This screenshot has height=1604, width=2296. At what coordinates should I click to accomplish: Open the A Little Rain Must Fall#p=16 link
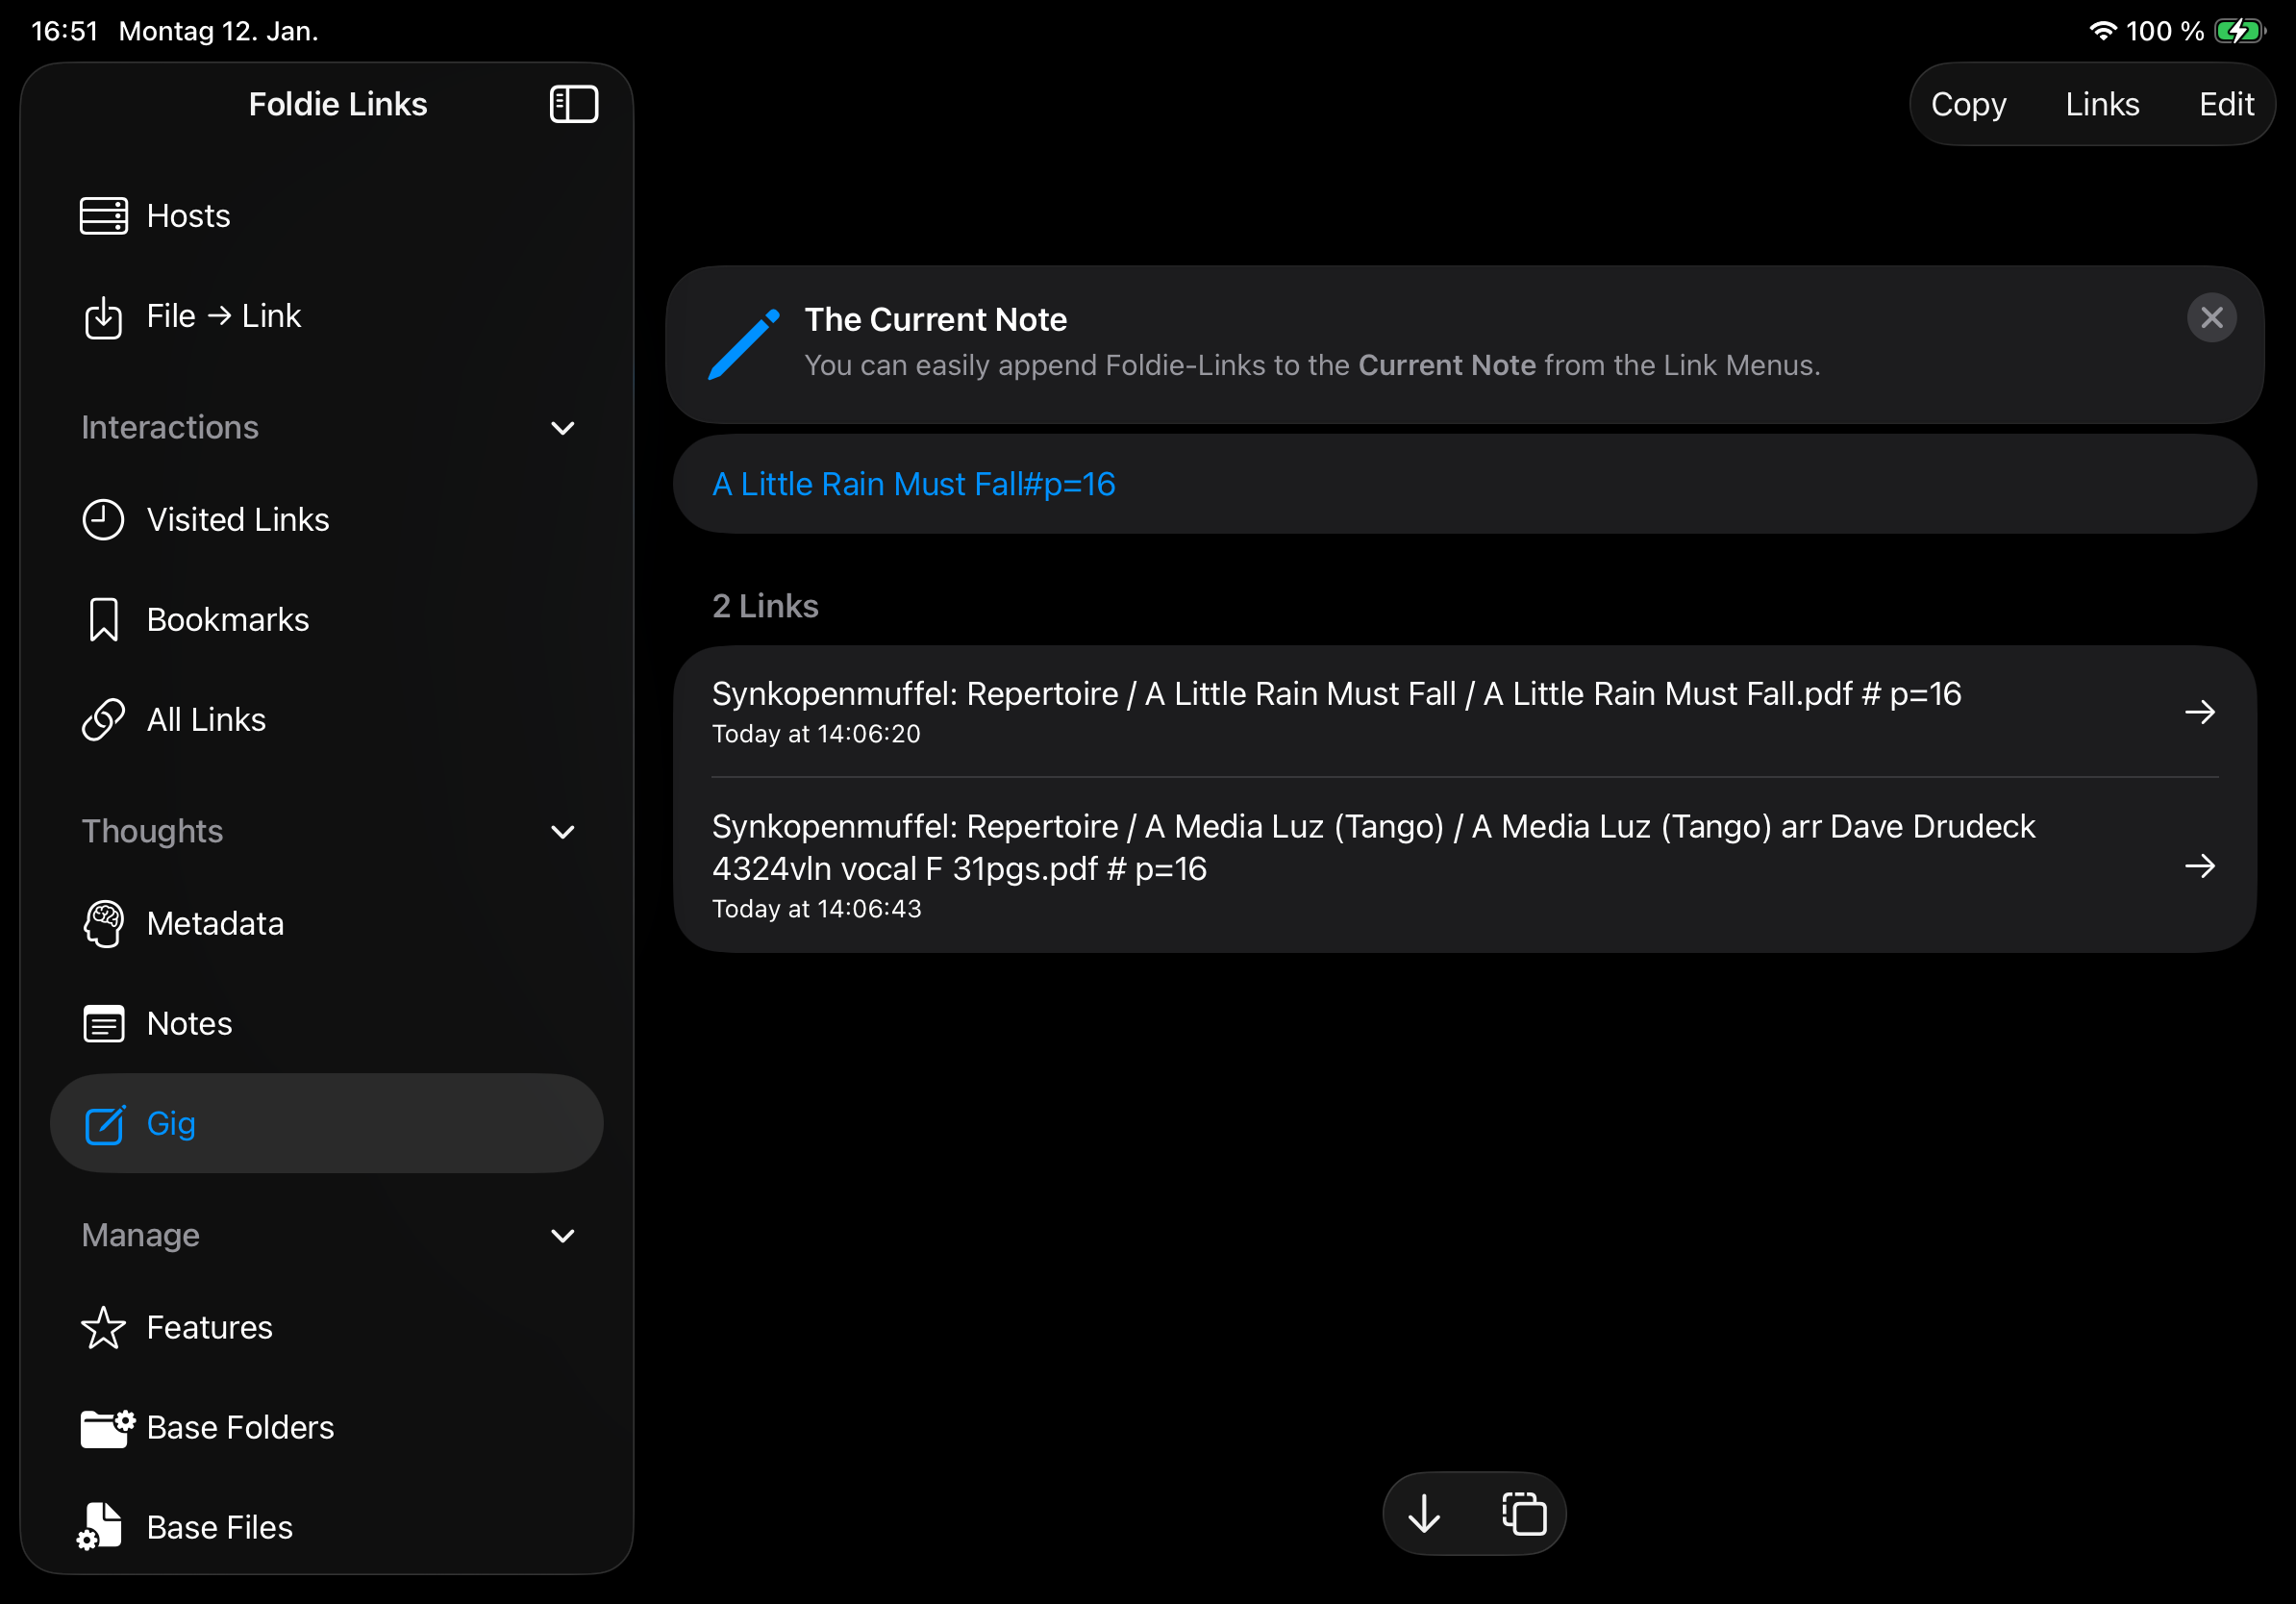pyautogui.click(x=913, y=484)
